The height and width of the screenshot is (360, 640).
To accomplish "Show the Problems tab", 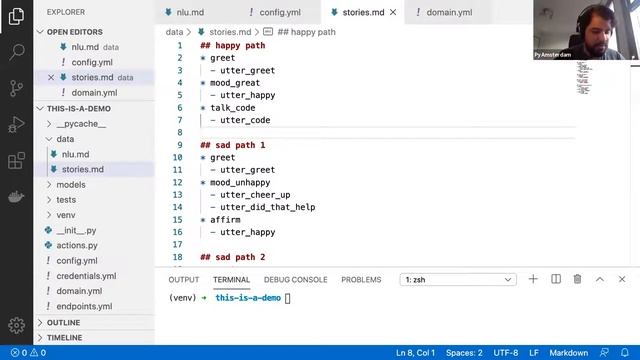I will [x=361, y=280].
